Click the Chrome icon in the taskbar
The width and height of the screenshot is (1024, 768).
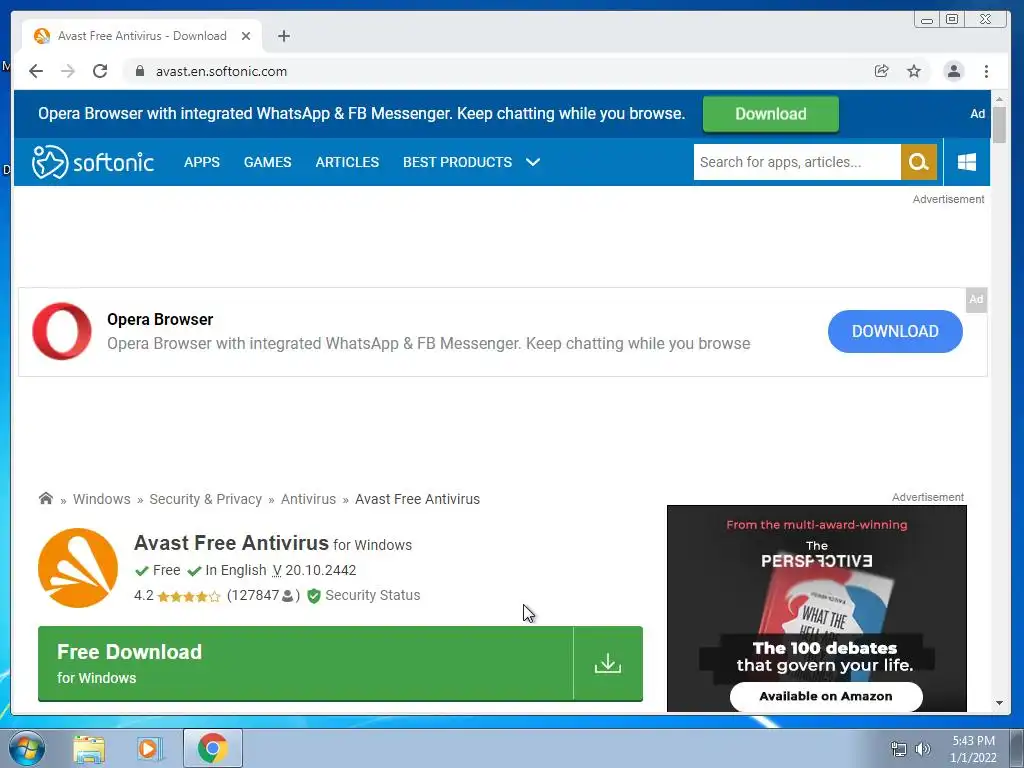point(213,748)
